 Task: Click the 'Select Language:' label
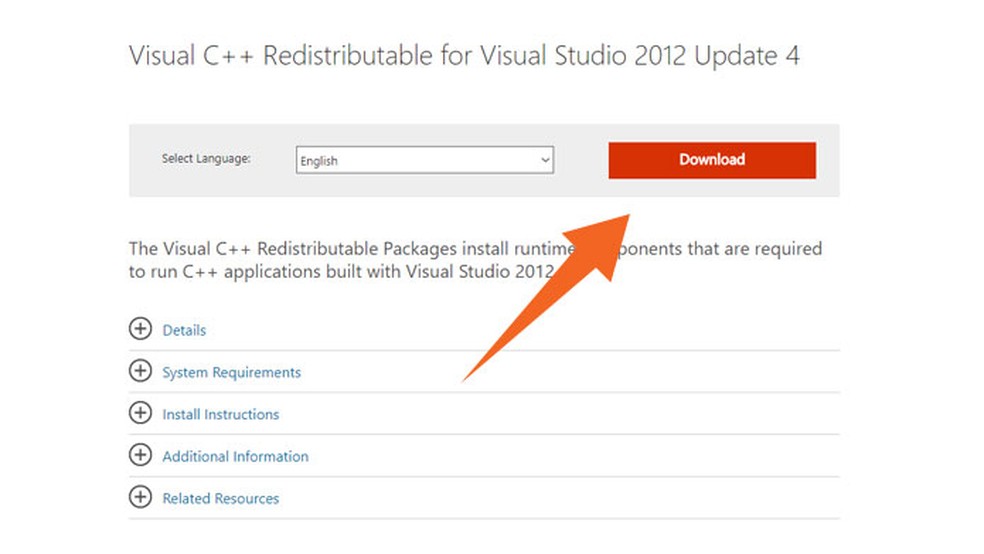click(x=206, y=159)
